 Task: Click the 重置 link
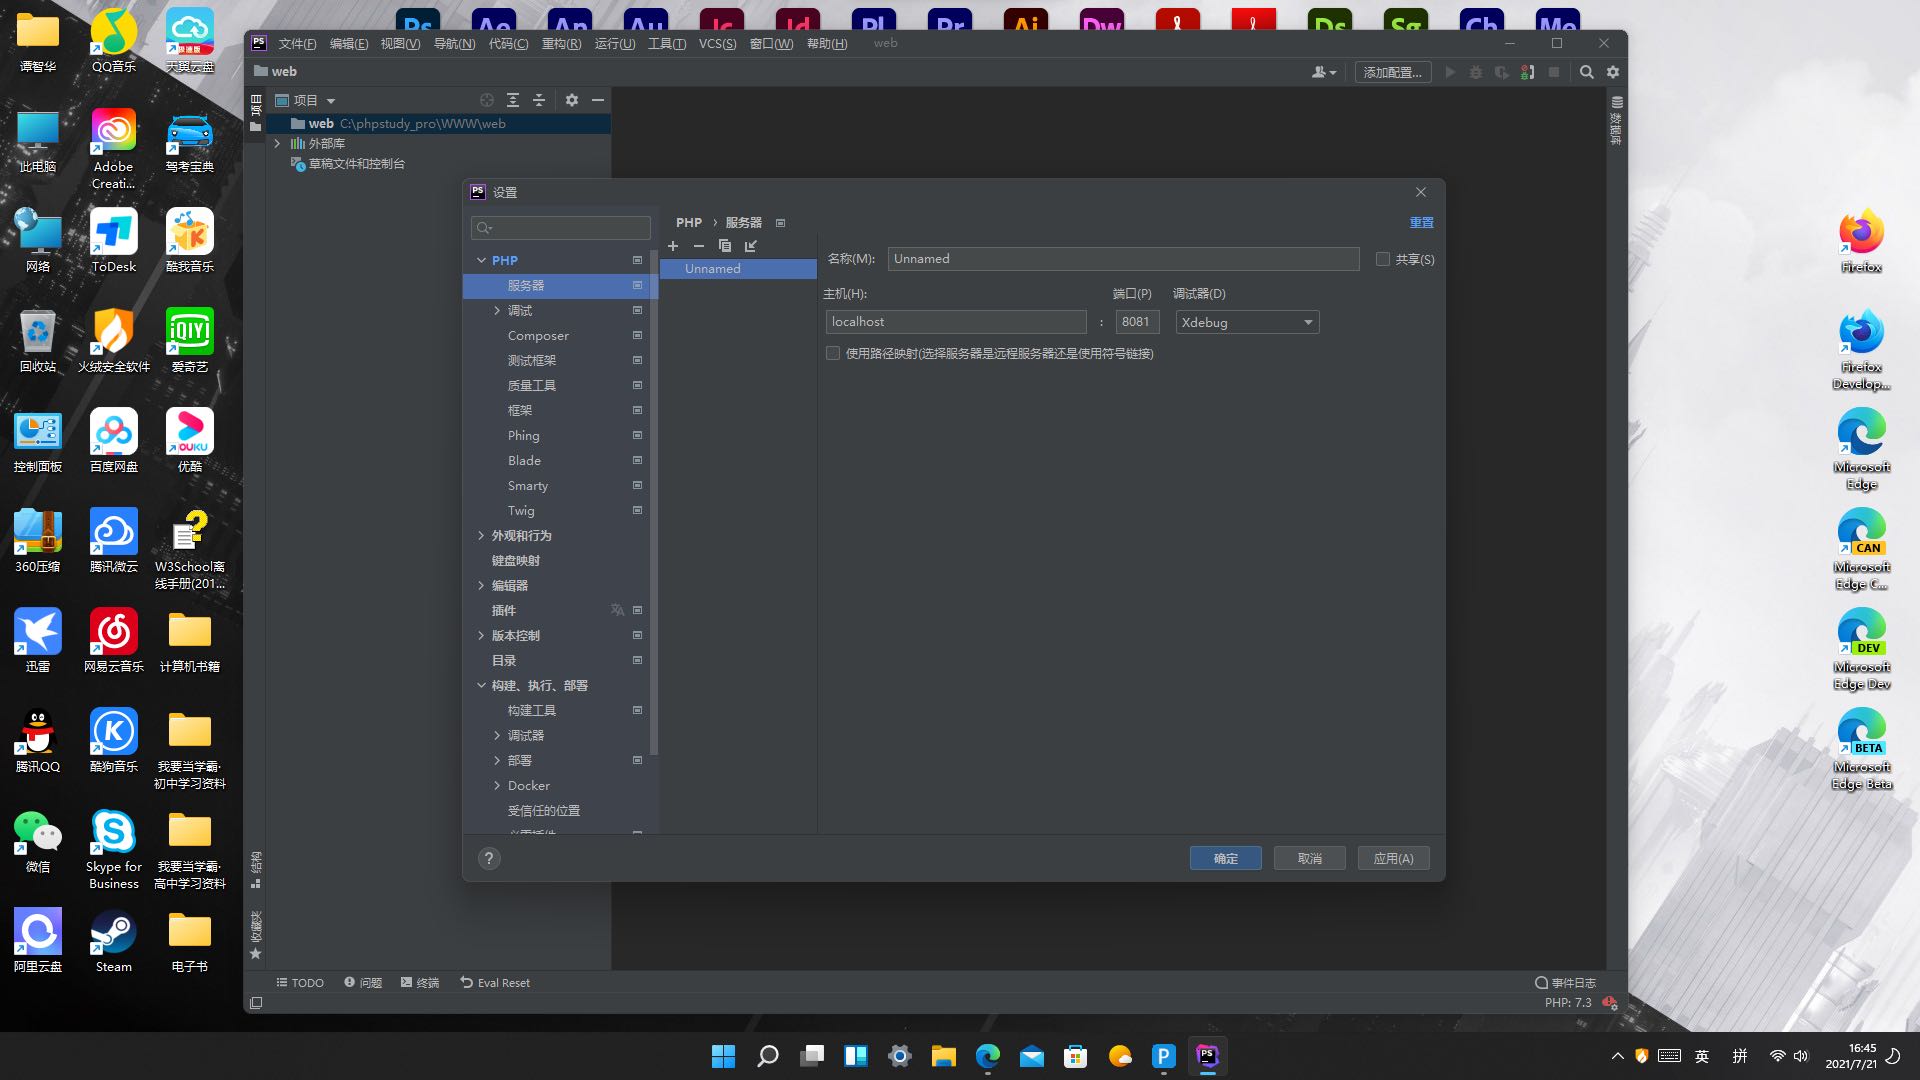click(1421, 222)
